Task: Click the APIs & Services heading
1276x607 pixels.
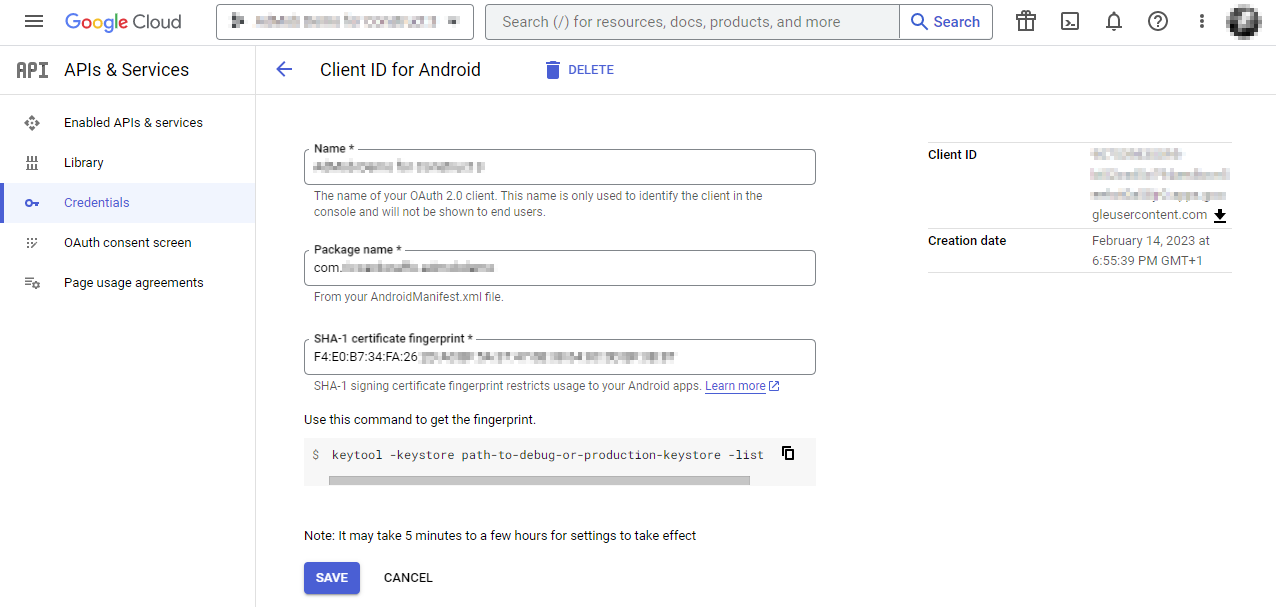Action: pos(127,70)
